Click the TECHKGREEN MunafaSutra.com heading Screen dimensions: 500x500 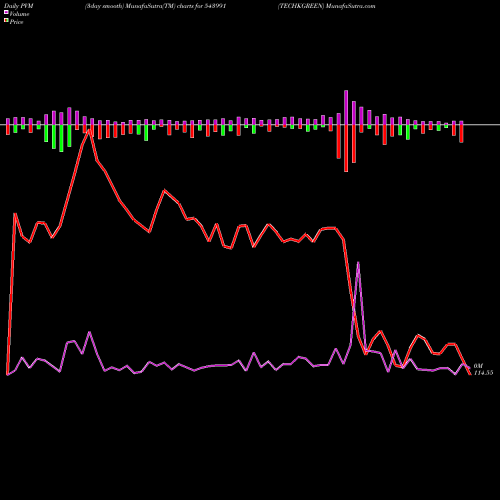[x=327, y=6]
